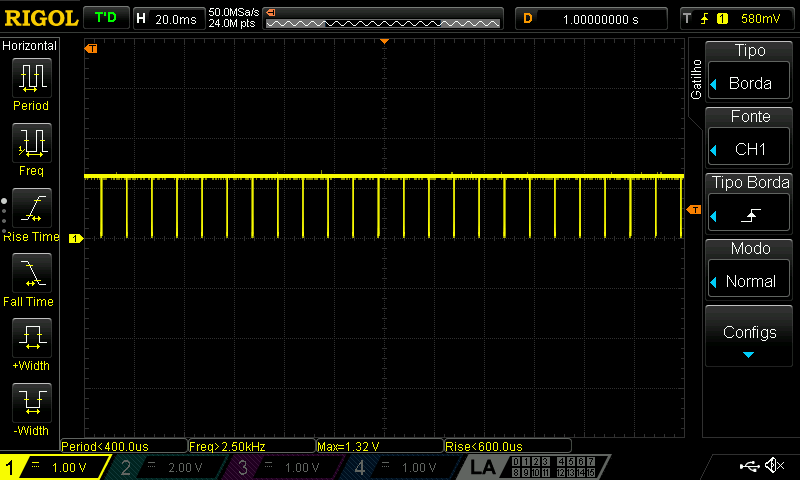Image resolution: width=800 pixels, height=480 pixels.
Task: Enable channel 4 with 1.00 V scale
Action: tap(402, 467)
